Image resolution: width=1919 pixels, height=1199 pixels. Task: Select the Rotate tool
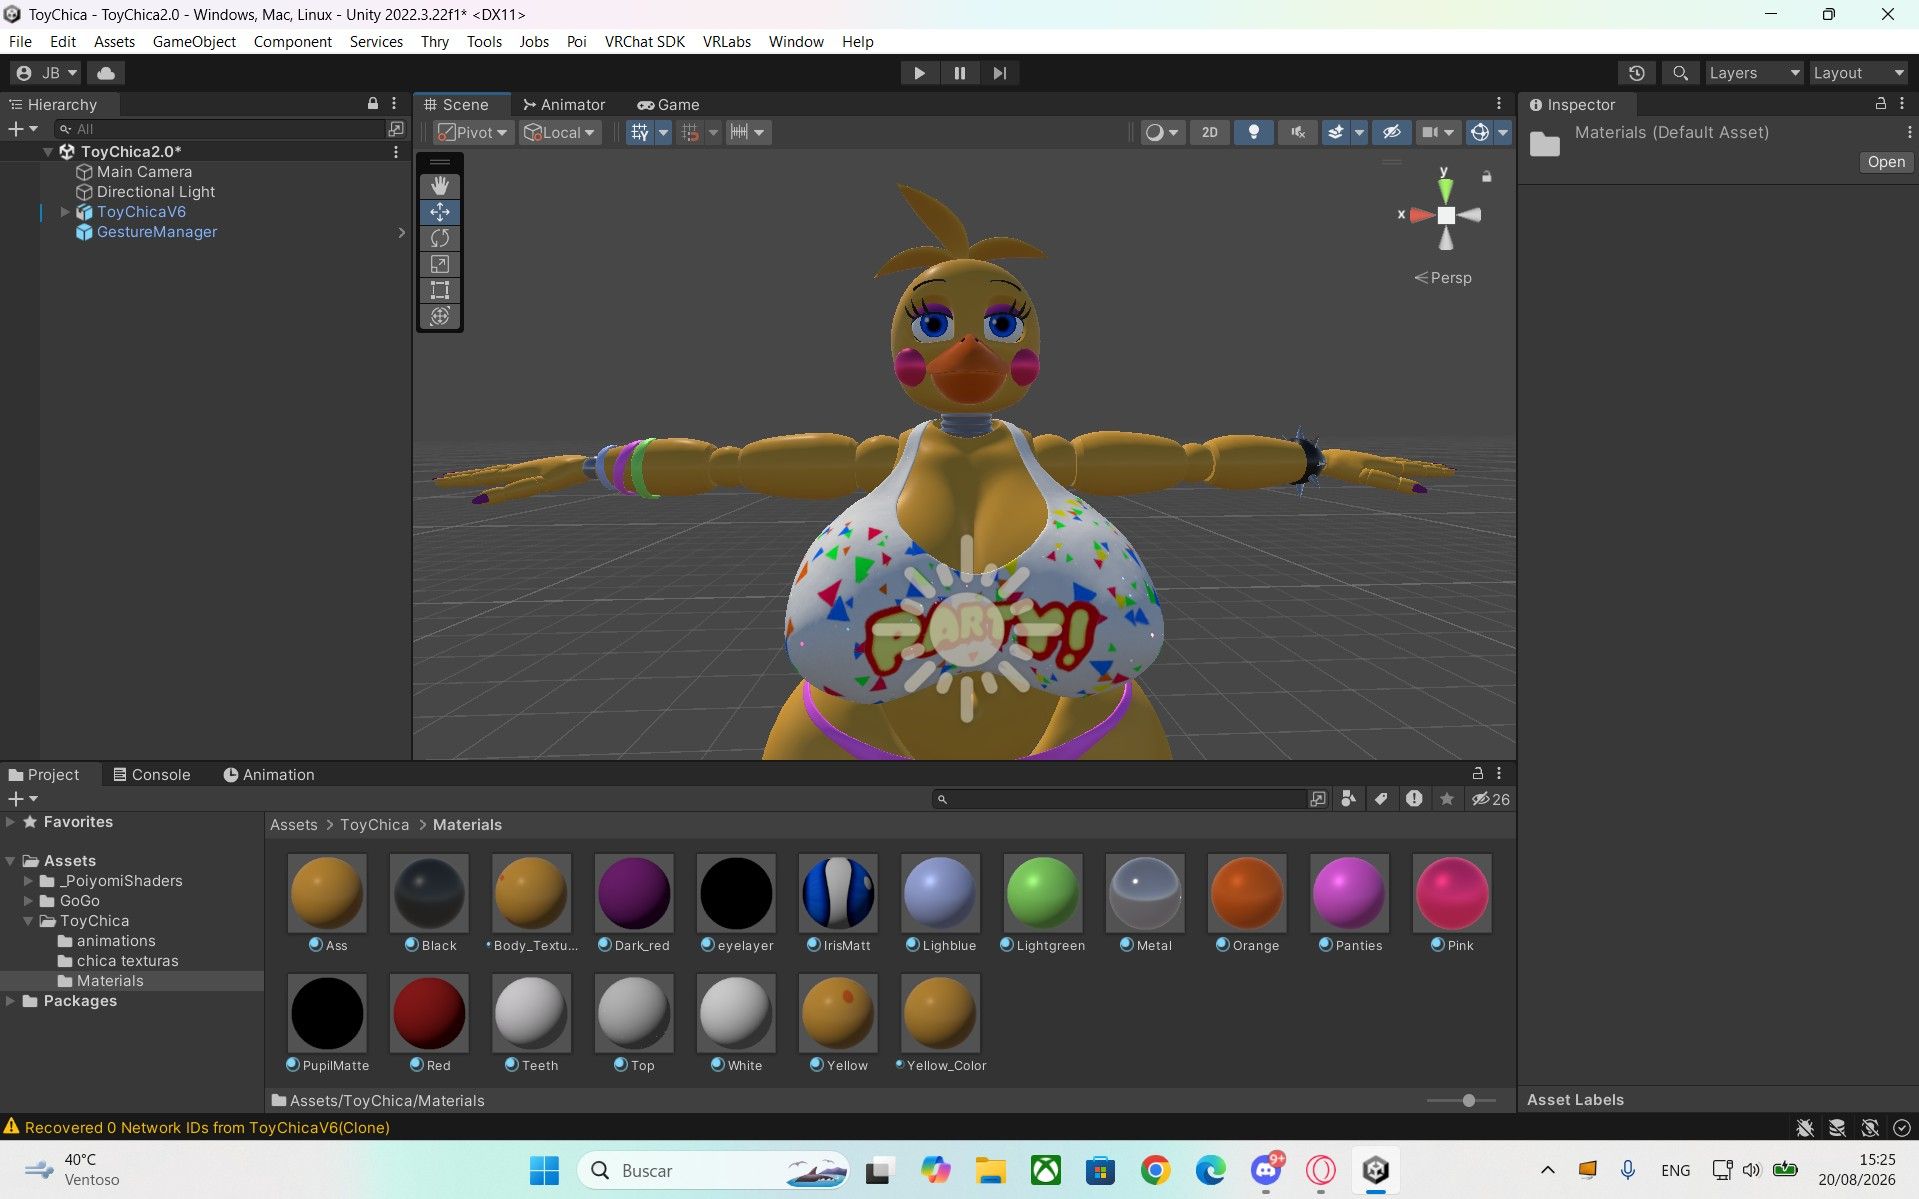click(x=440, y=238)
